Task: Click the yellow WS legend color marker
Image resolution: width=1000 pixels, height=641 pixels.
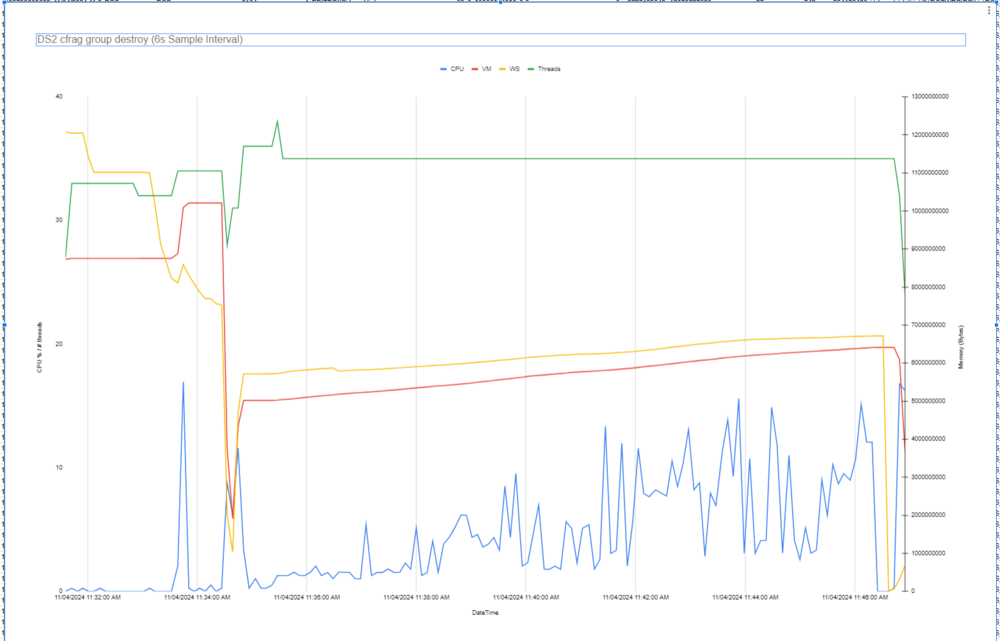Action: (503, 69)
